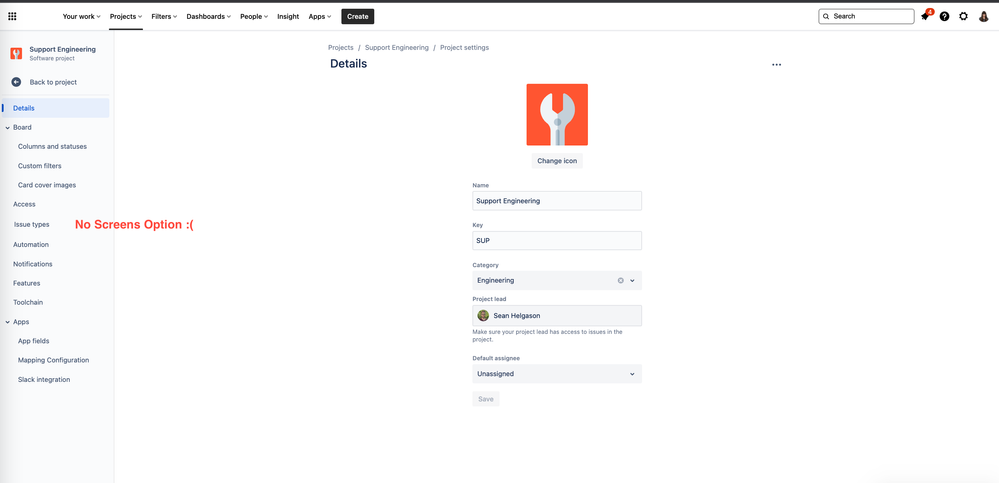The height and width of the screenshot is (483, 999).
Task: Click the Support Engineering breadcrumb link
Action: [397, 48]
